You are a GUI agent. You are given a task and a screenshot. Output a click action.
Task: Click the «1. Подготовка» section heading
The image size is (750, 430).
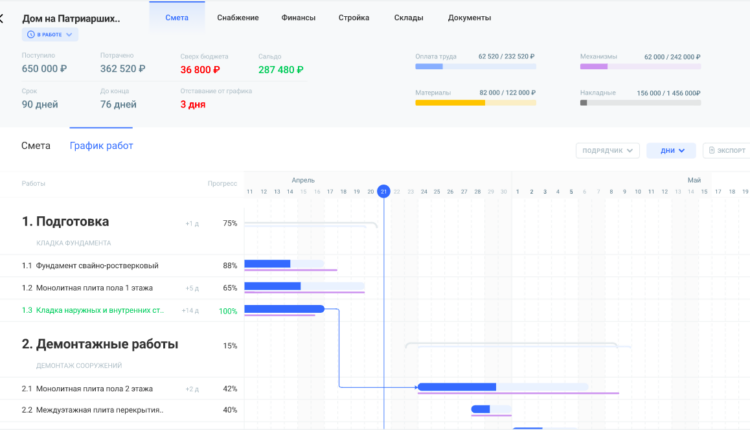pos(65,221)
